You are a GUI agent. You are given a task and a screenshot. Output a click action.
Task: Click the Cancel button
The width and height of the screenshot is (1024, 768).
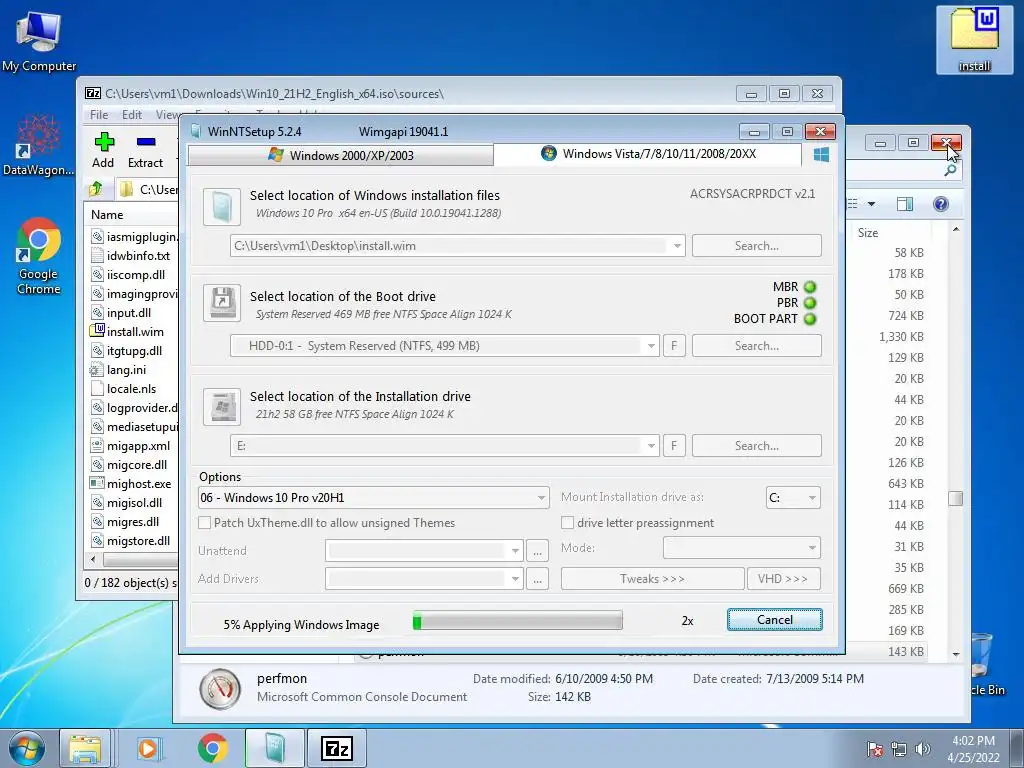coord(775,620)
